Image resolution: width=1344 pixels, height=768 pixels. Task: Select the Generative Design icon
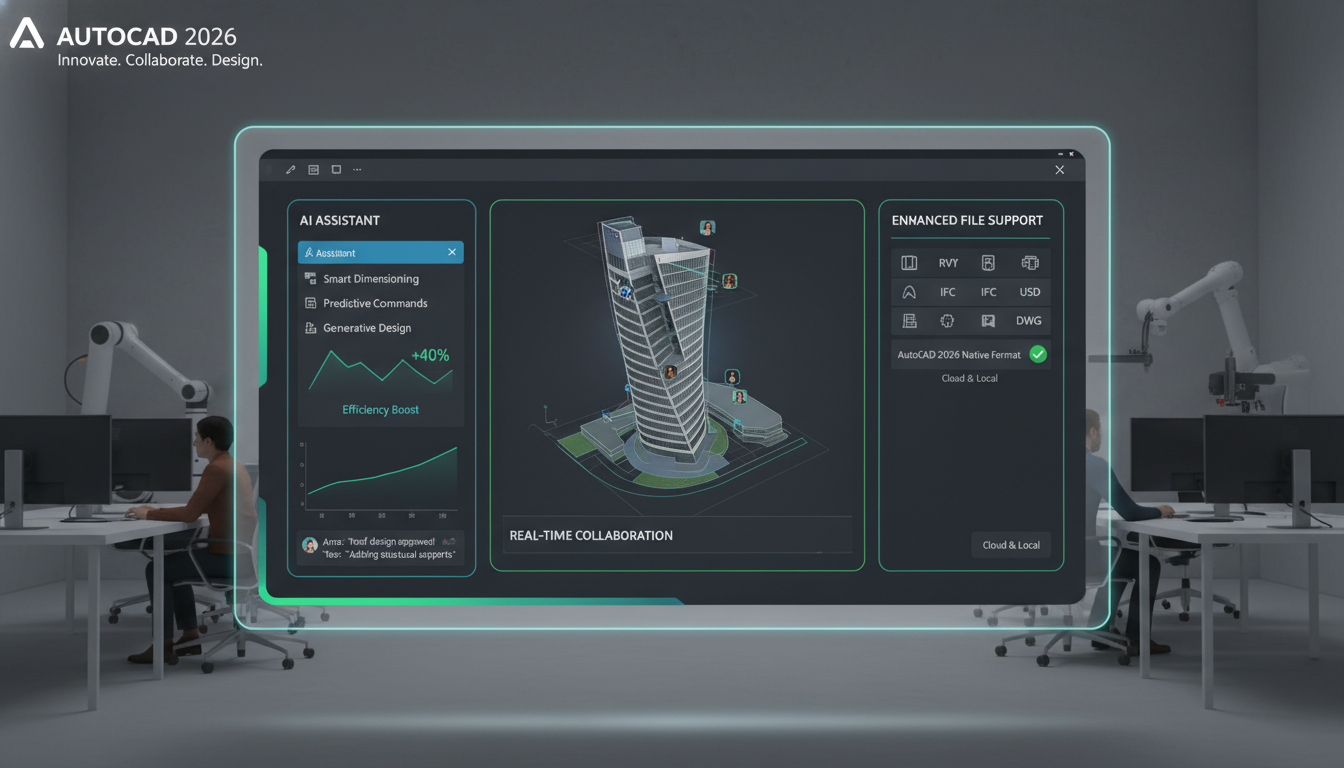click(310, 328)
